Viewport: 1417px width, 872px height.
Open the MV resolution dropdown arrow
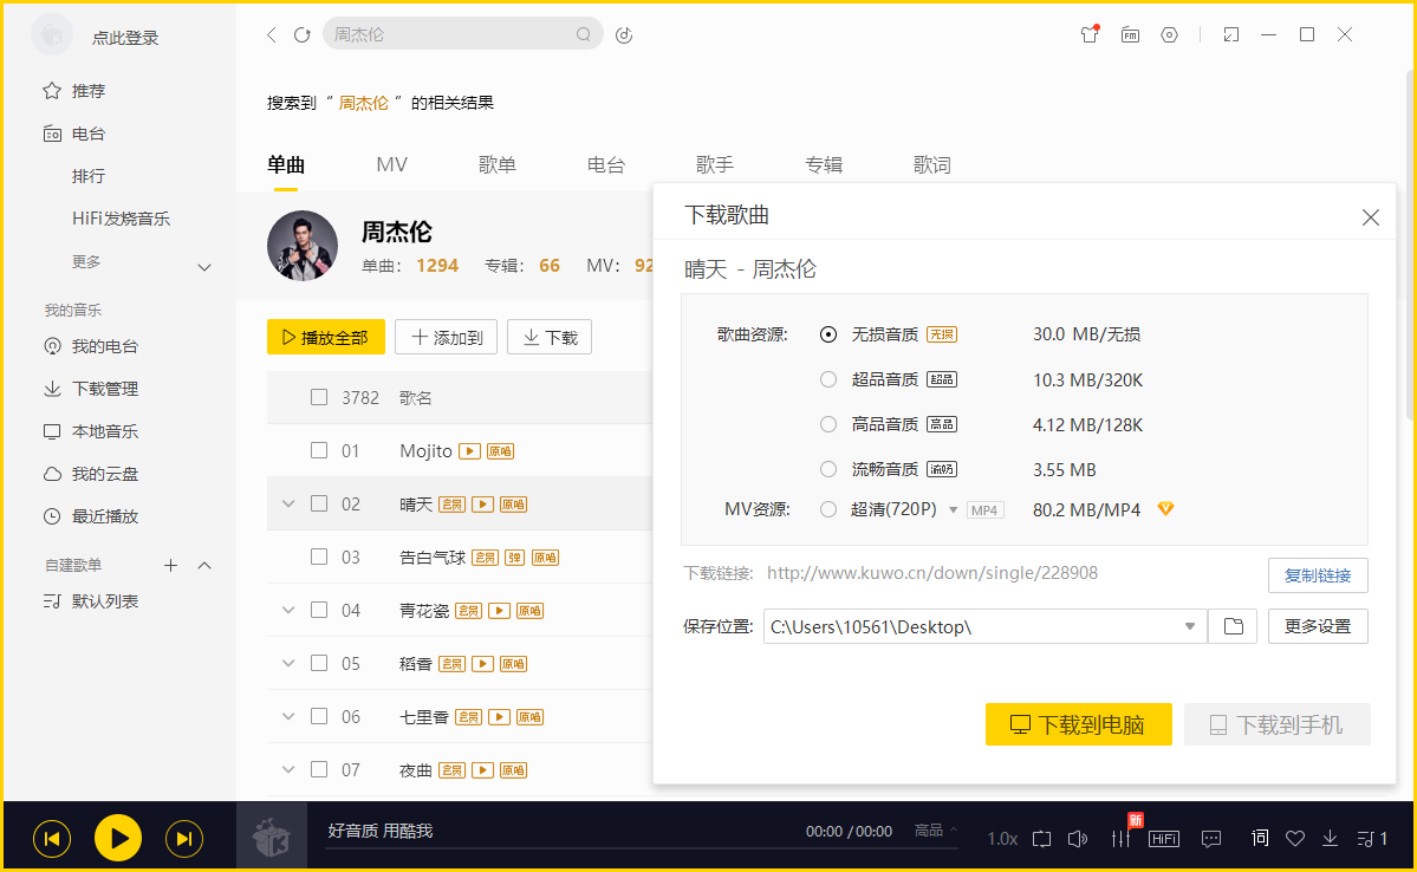953,510
